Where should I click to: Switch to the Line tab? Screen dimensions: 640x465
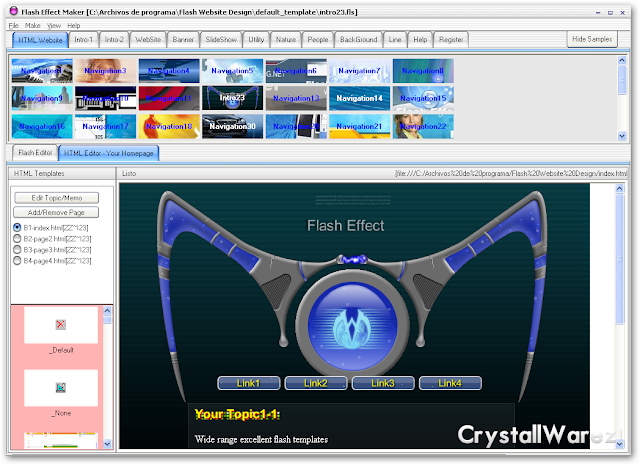click(x=395, y=40)
